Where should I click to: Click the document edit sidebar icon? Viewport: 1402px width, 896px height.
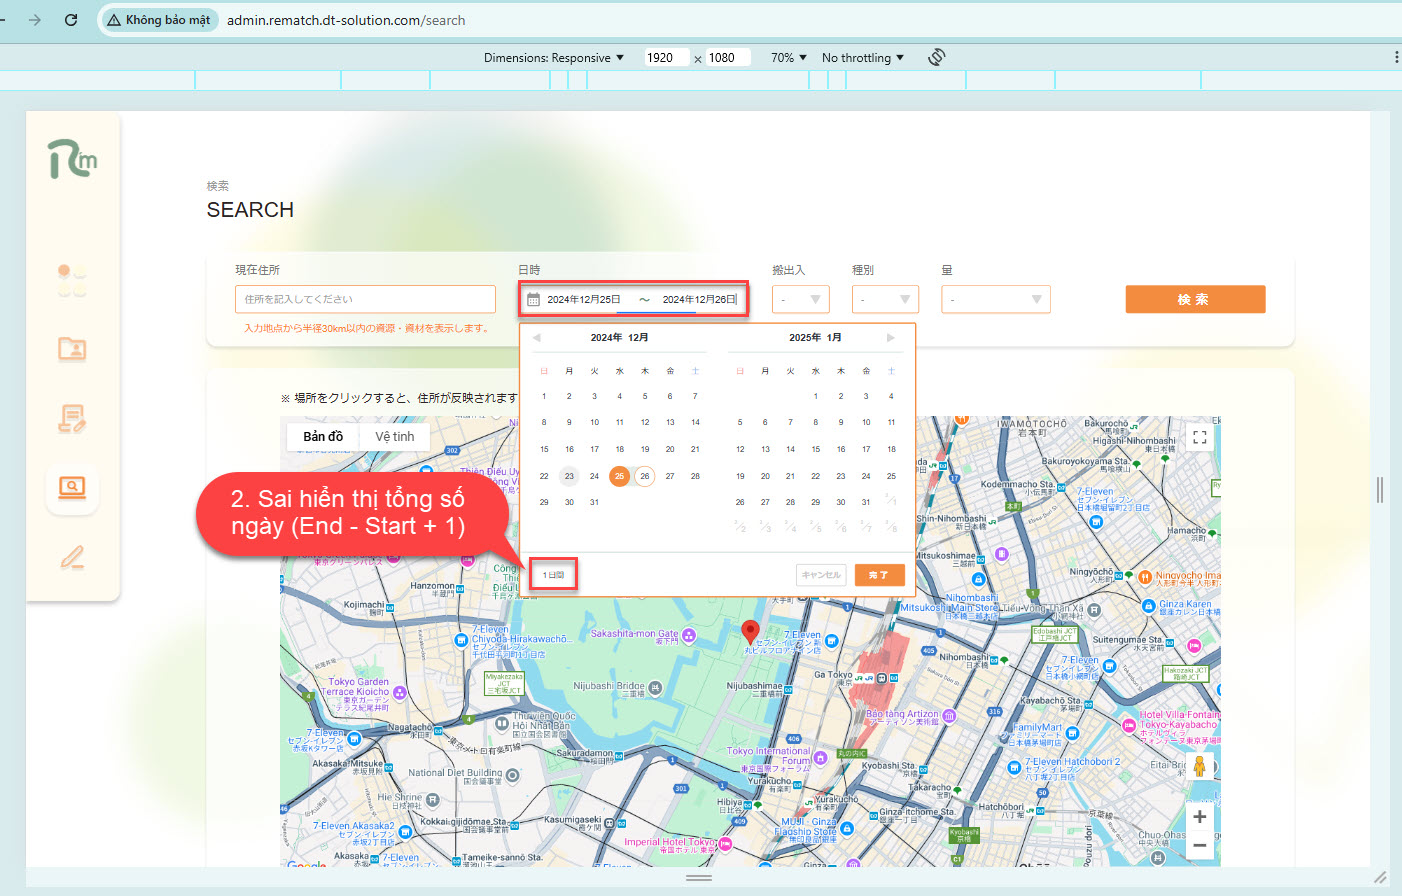72,418
